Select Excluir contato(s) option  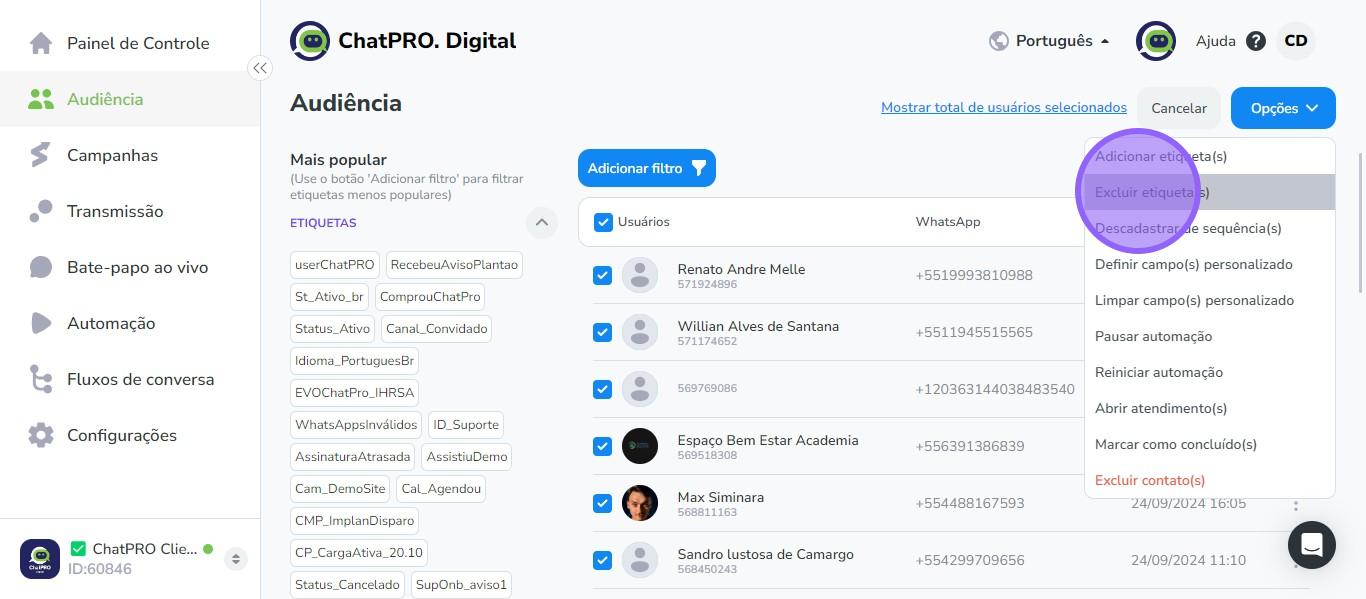pyautogui.click(x=1210, y=480)
